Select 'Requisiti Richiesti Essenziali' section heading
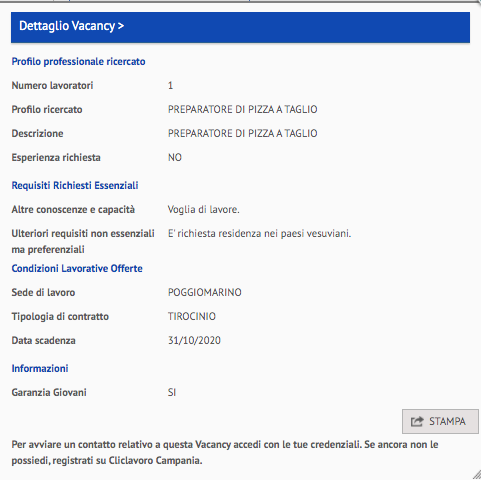The height and width of the screenshot is (480, 481). pos(75,185)
